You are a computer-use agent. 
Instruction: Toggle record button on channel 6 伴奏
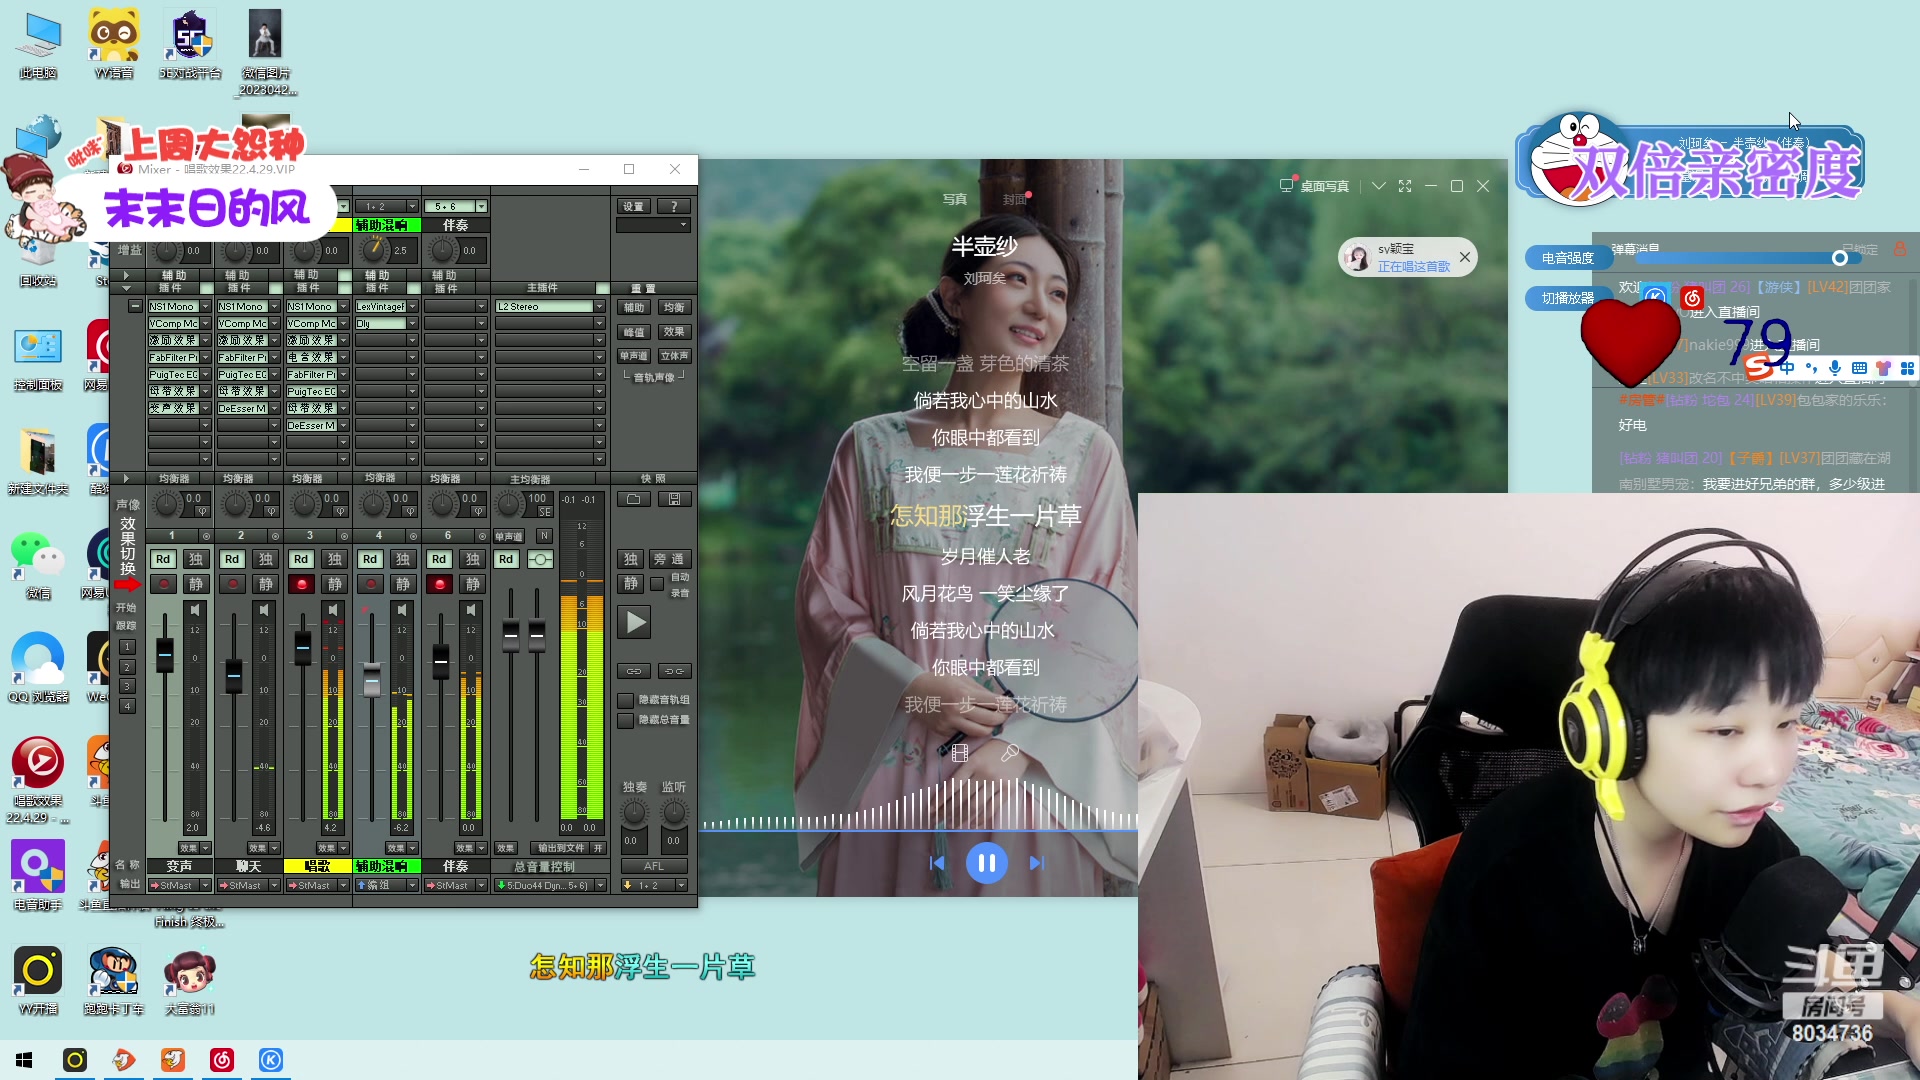[439, 584]
